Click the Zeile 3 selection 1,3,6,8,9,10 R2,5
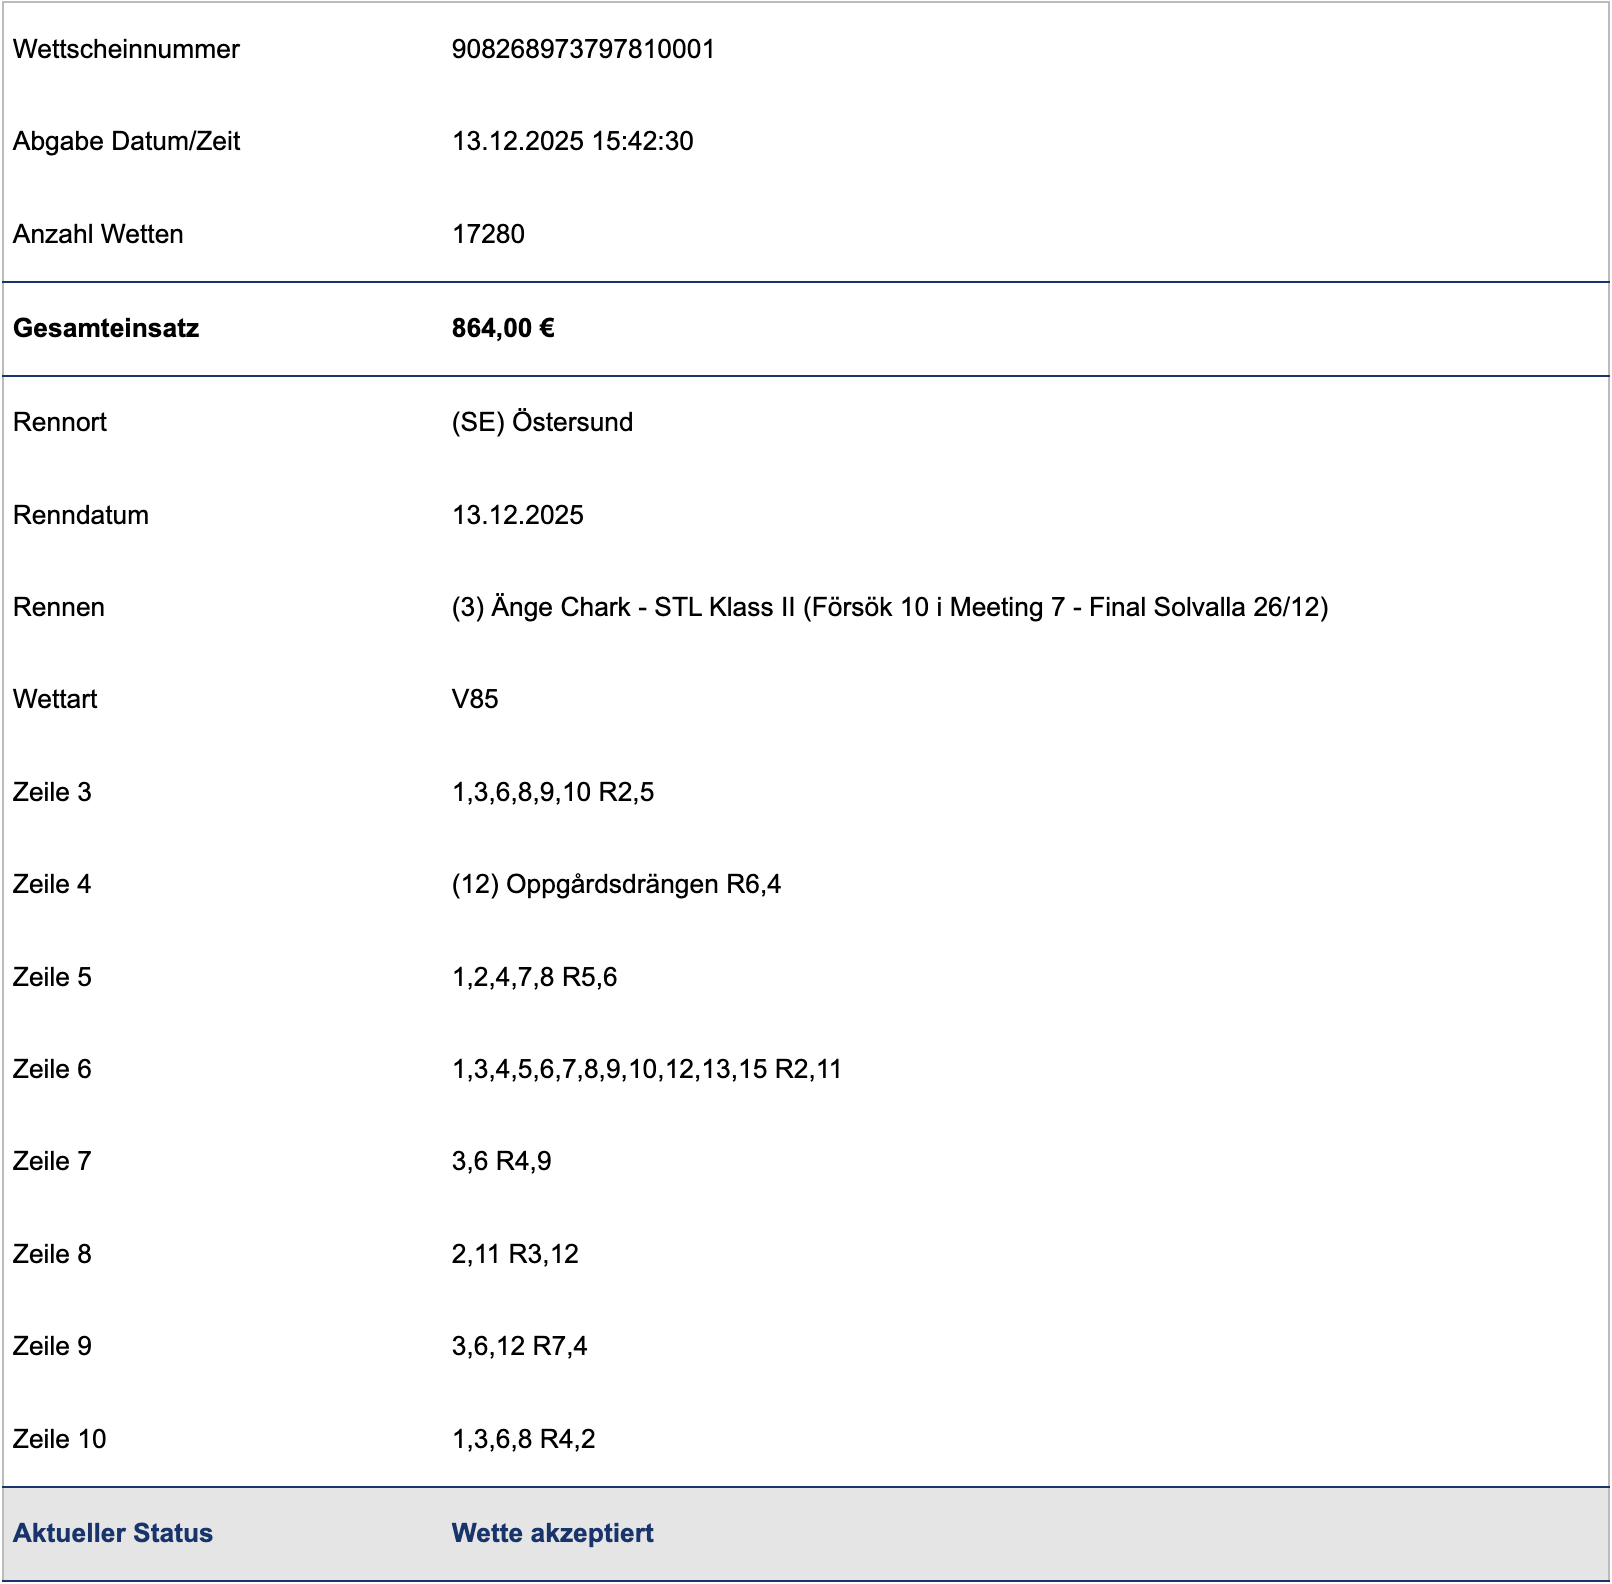This screenshot has height=1584, width=1612. pos(552,792)
